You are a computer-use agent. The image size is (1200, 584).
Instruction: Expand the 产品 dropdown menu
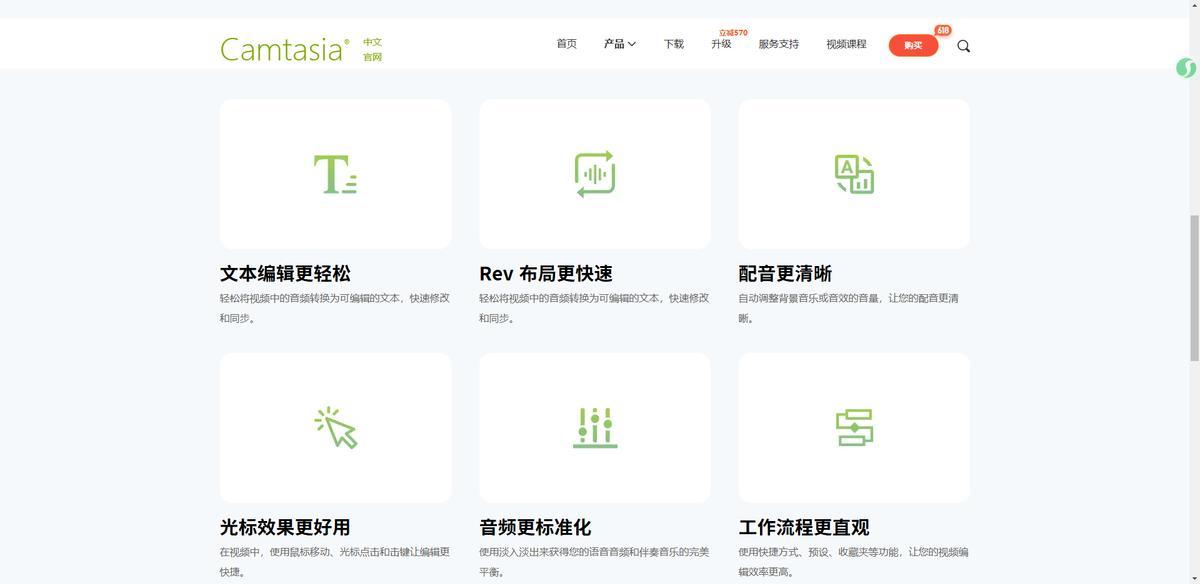(620, 44)
